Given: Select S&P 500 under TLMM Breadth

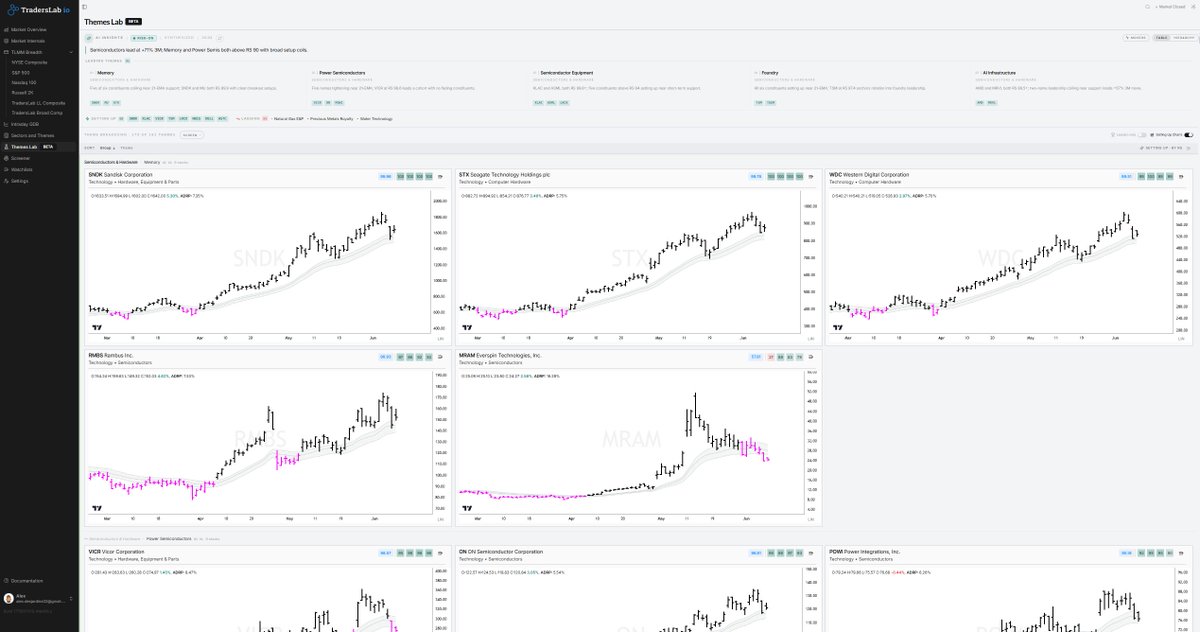Looking at the screenshot, I should click(x=22, y=73).
